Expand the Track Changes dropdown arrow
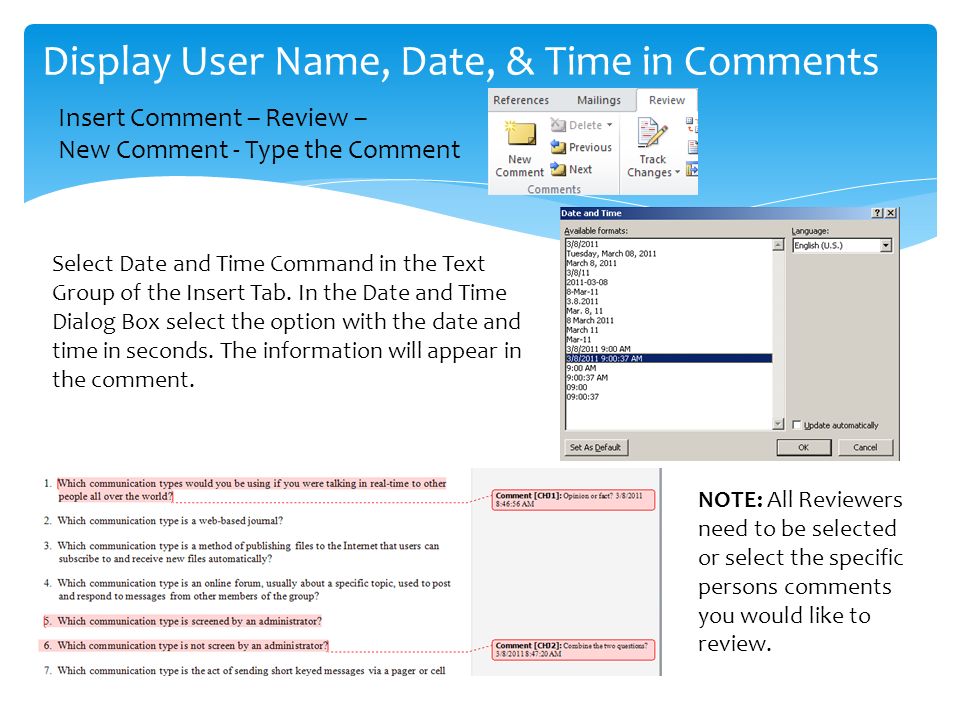This screenshot has width=960, height=720. click(x=677, y=173)
